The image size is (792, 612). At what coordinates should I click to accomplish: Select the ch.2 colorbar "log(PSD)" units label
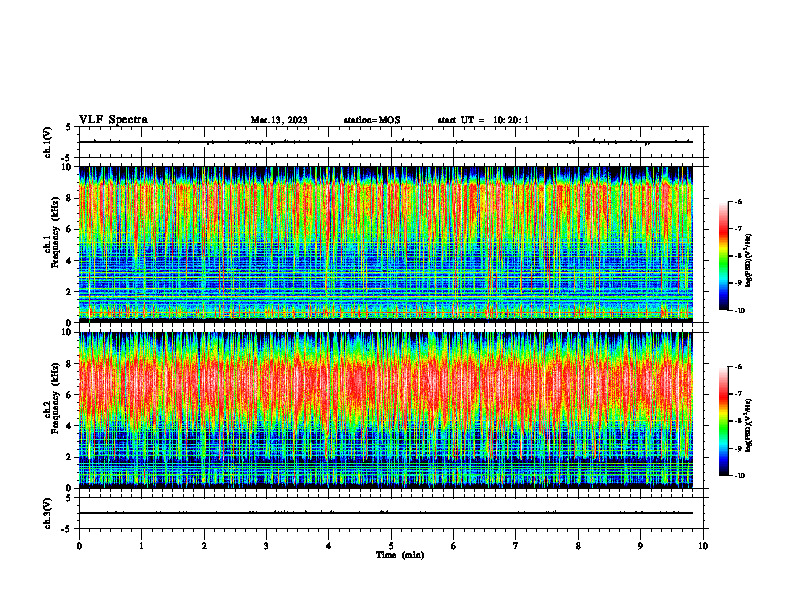748,426
